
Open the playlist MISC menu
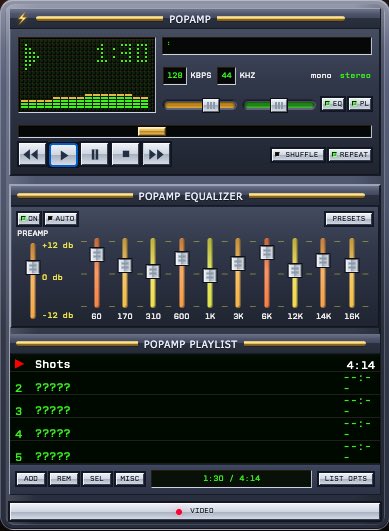pyautogui.click(x=130, y=479)
